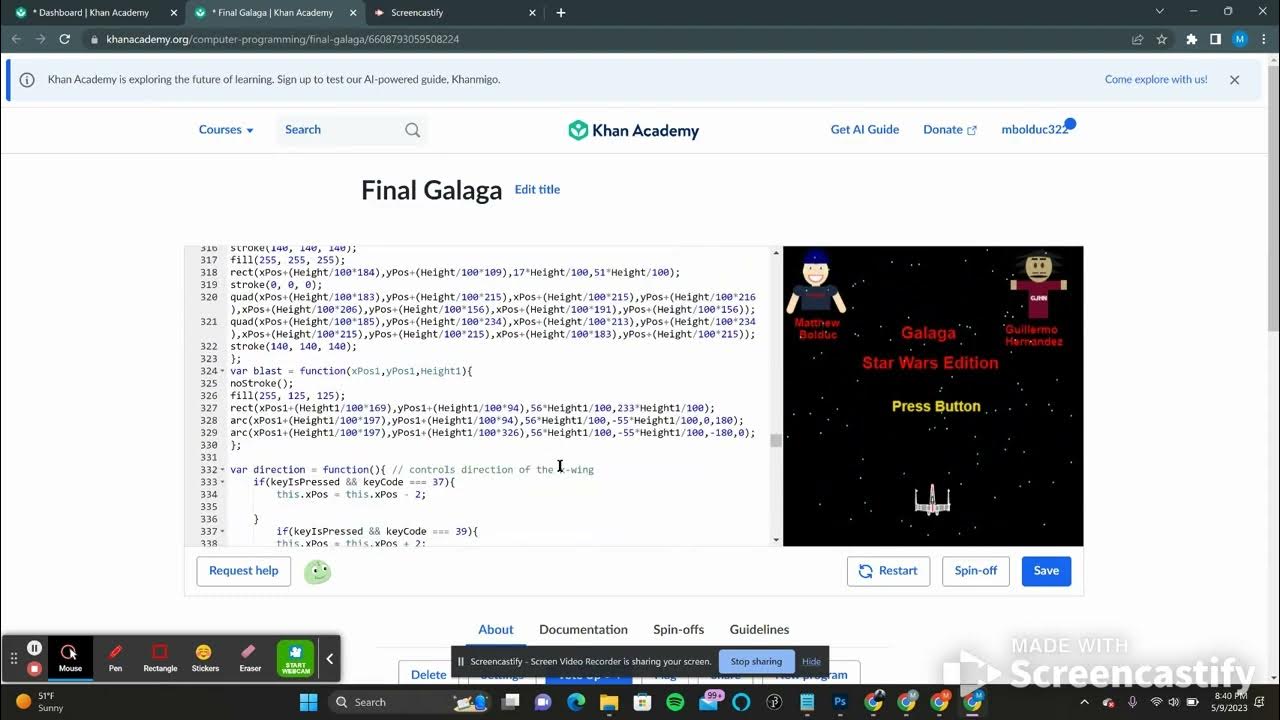Switch to the Spin-offs tab
This screenshot has width=1280, height=720.
click(678, 630)
